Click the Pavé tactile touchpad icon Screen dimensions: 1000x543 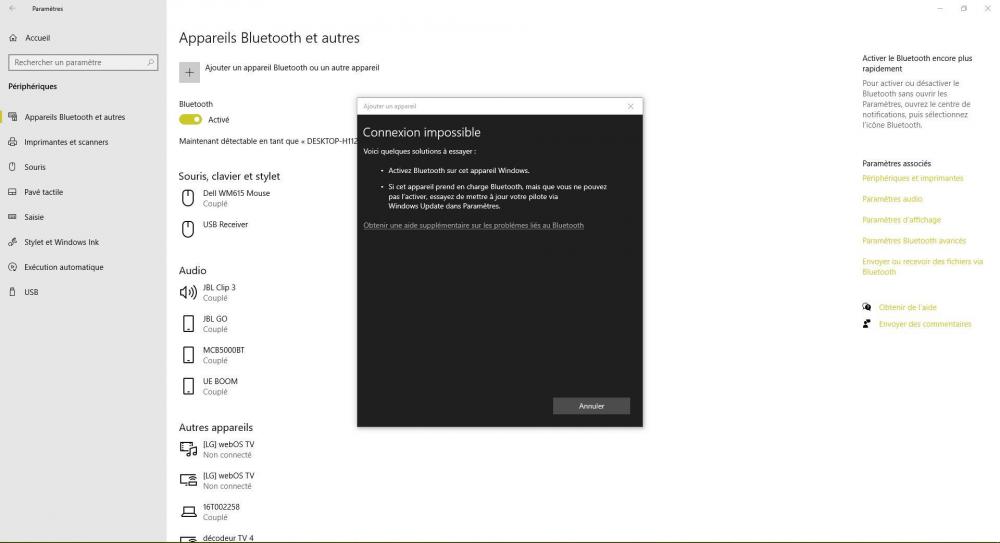coord(12,192)
